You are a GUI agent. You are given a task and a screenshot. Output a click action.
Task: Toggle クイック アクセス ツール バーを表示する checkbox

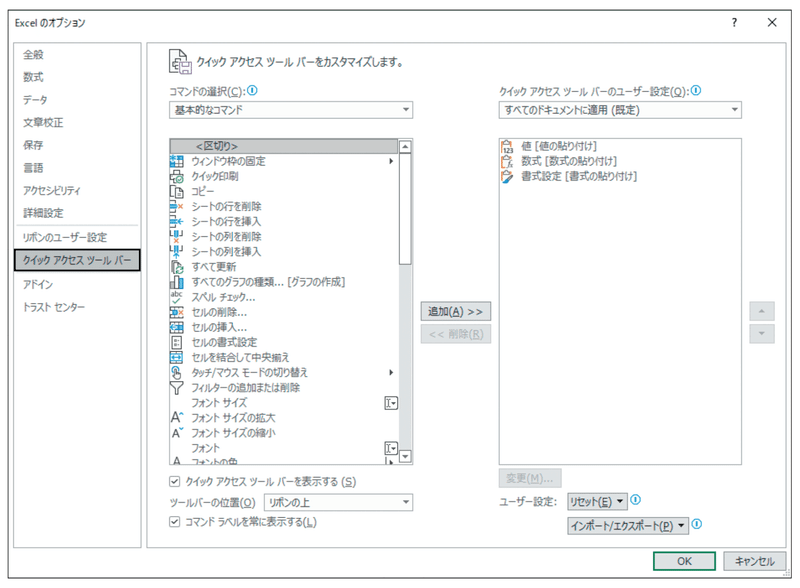[174, 481]
